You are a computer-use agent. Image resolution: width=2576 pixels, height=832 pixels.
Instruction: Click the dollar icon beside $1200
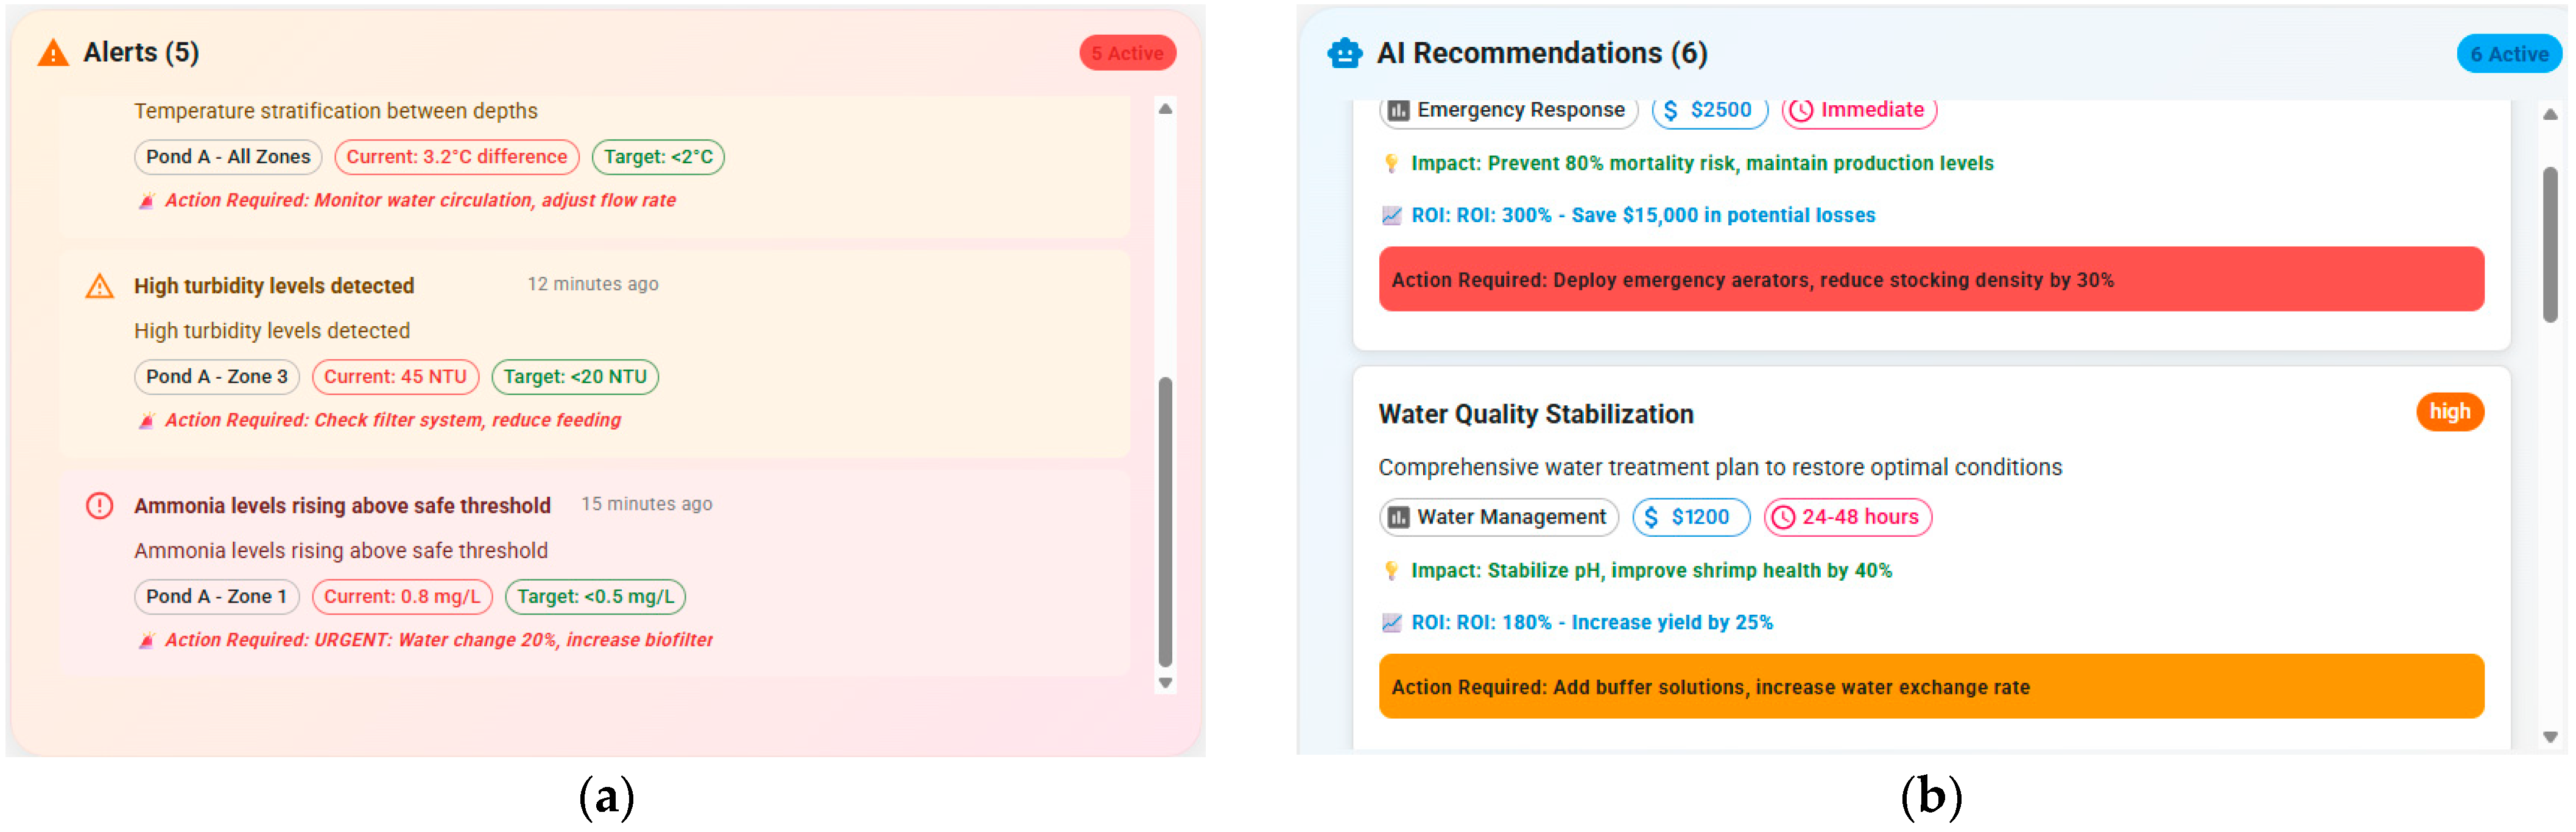(x=1651, y=518)
